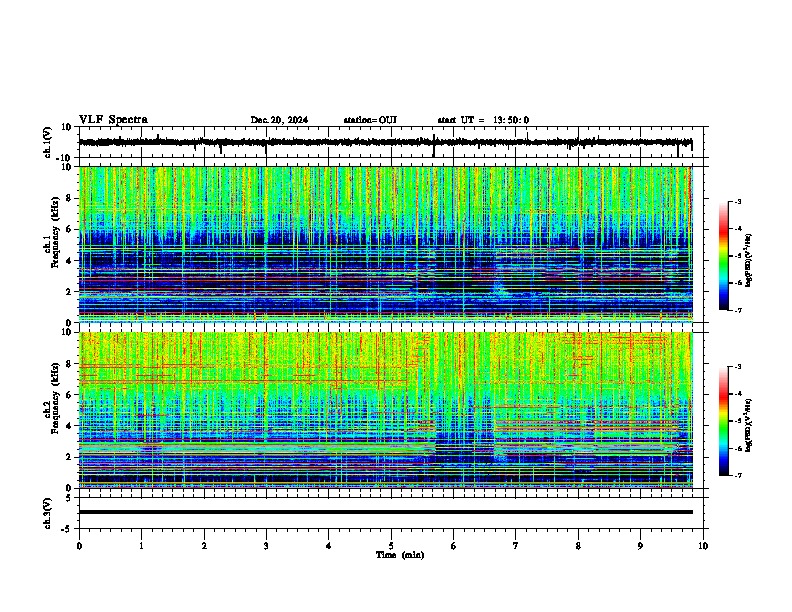
Task: Click the flat black ch.3 signal line
Action: pos(385,512)
